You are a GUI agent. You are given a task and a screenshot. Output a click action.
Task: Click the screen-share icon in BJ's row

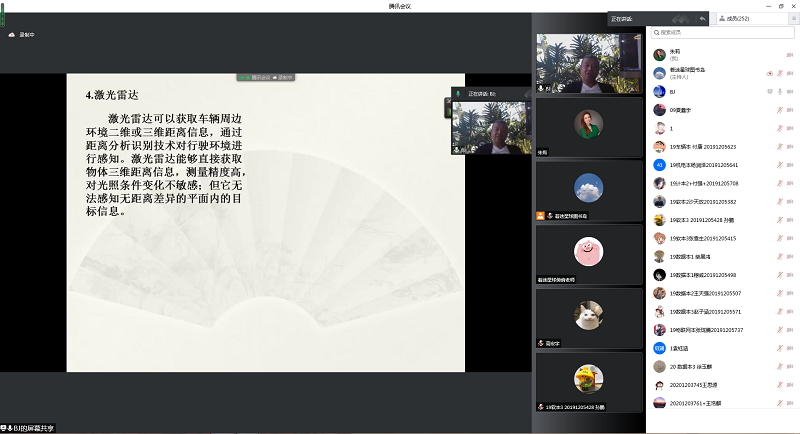(x=768, y=91)
